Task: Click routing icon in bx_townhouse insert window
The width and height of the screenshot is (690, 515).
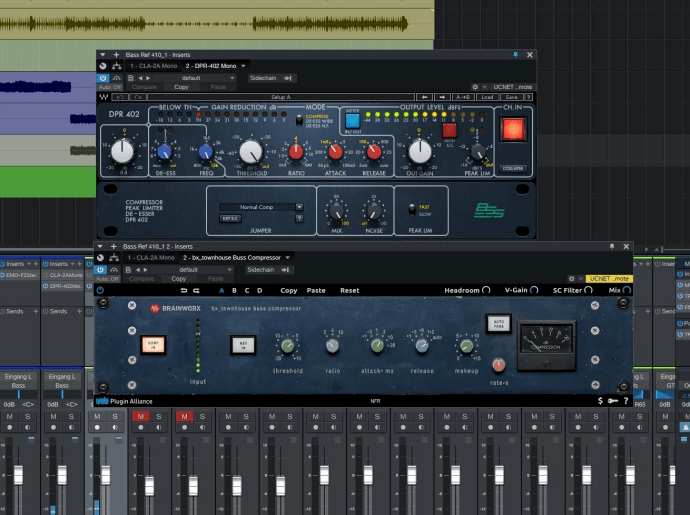Action: tap(114, 258)
